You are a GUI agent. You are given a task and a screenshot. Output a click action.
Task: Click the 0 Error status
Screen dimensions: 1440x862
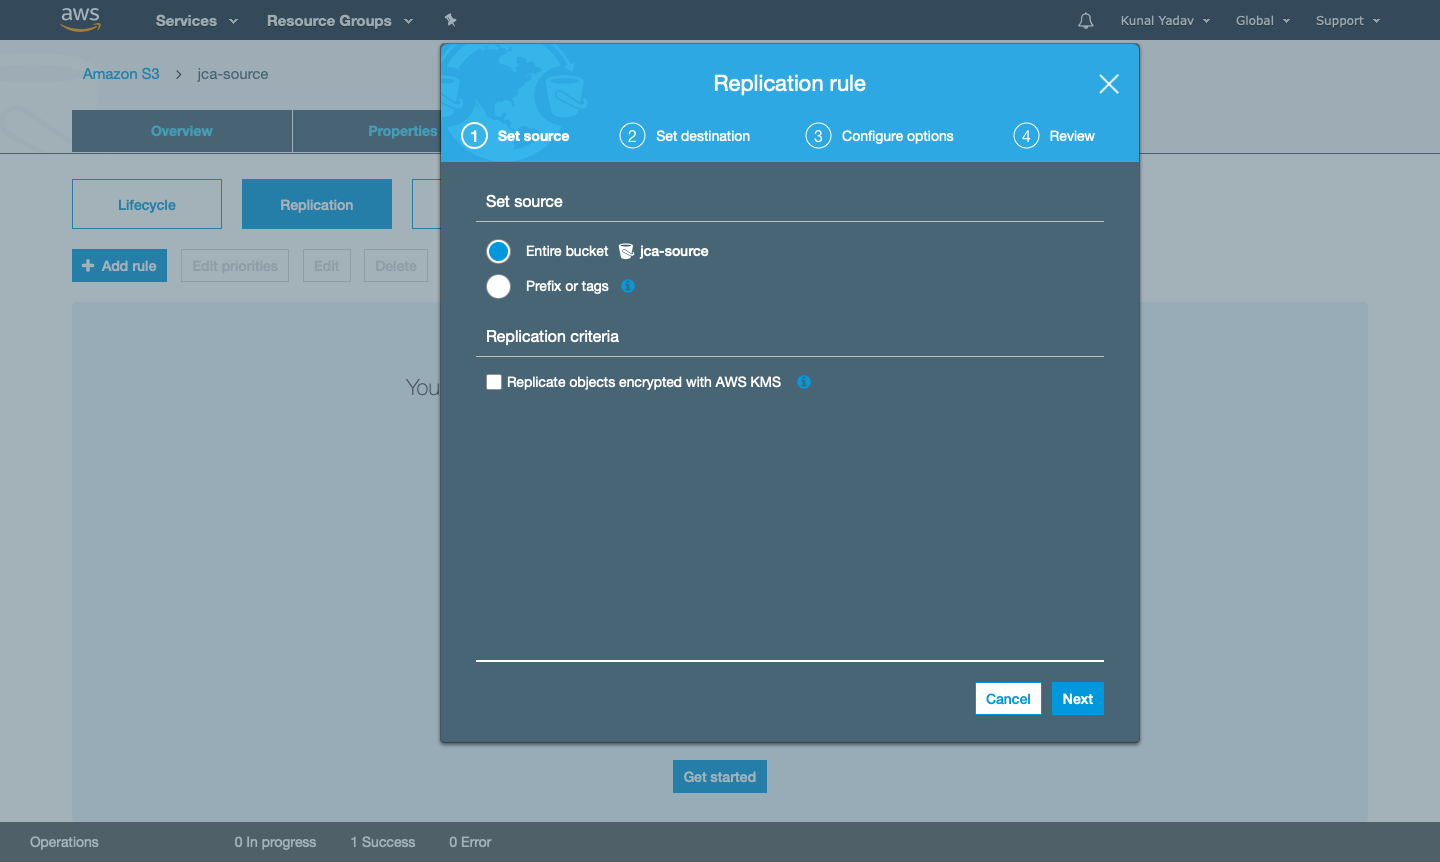pos(470,842)
